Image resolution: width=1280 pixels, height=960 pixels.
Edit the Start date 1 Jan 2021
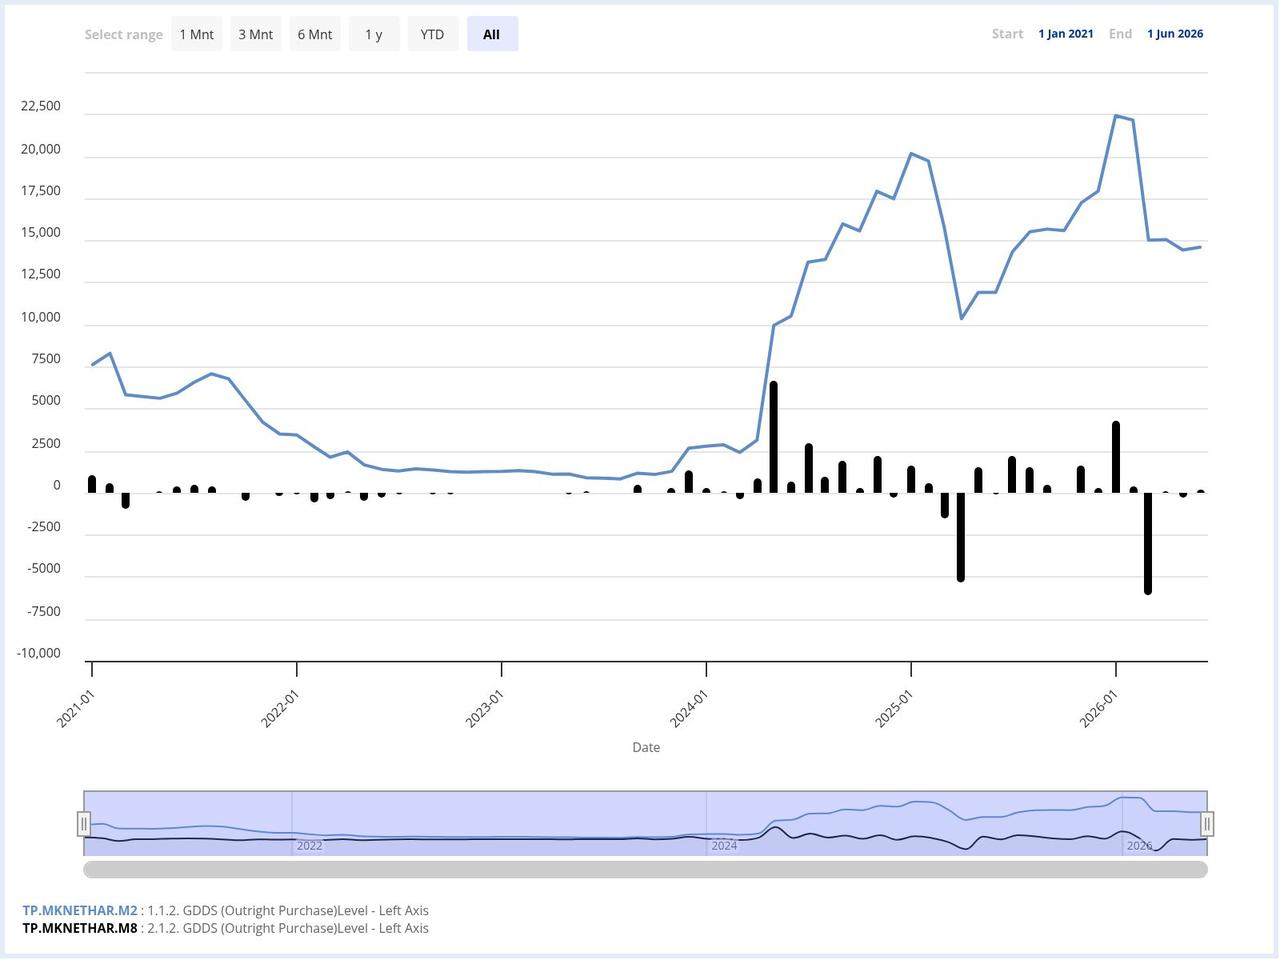pos(1066,34)
